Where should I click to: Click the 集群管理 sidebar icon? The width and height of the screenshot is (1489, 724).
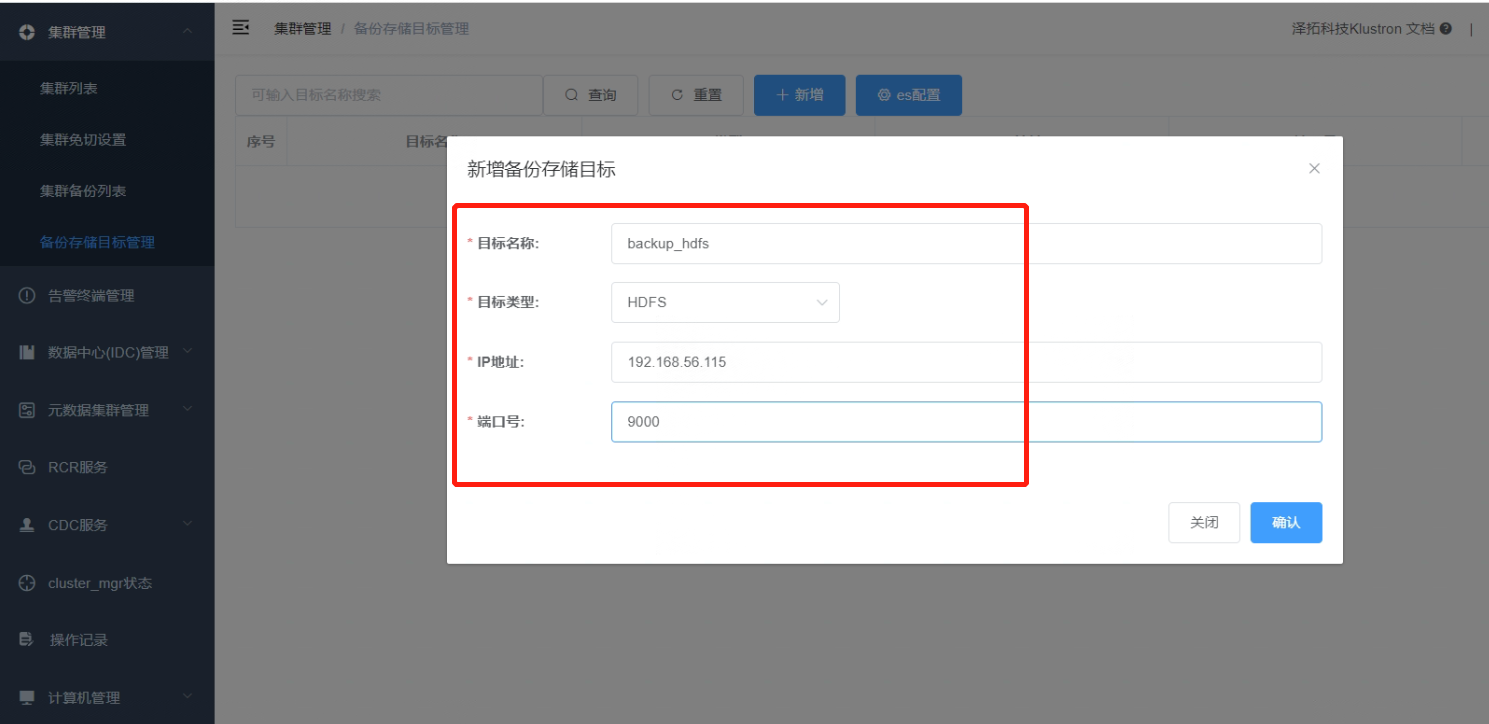(27, 32)
